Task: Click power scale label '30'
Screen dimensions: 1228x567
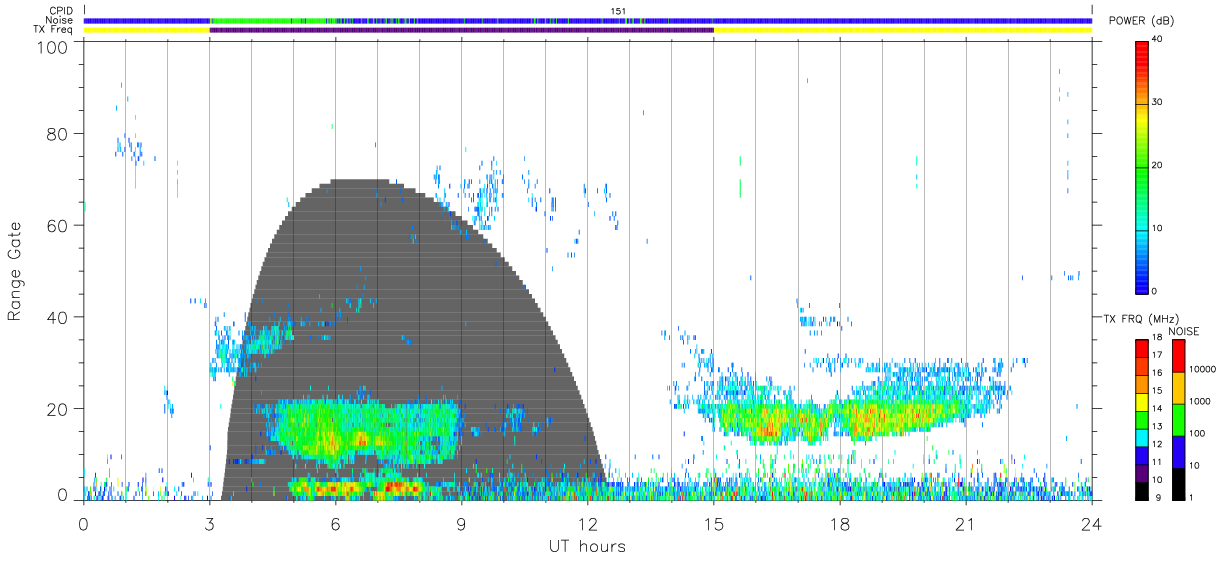Action: (1157, 103)
